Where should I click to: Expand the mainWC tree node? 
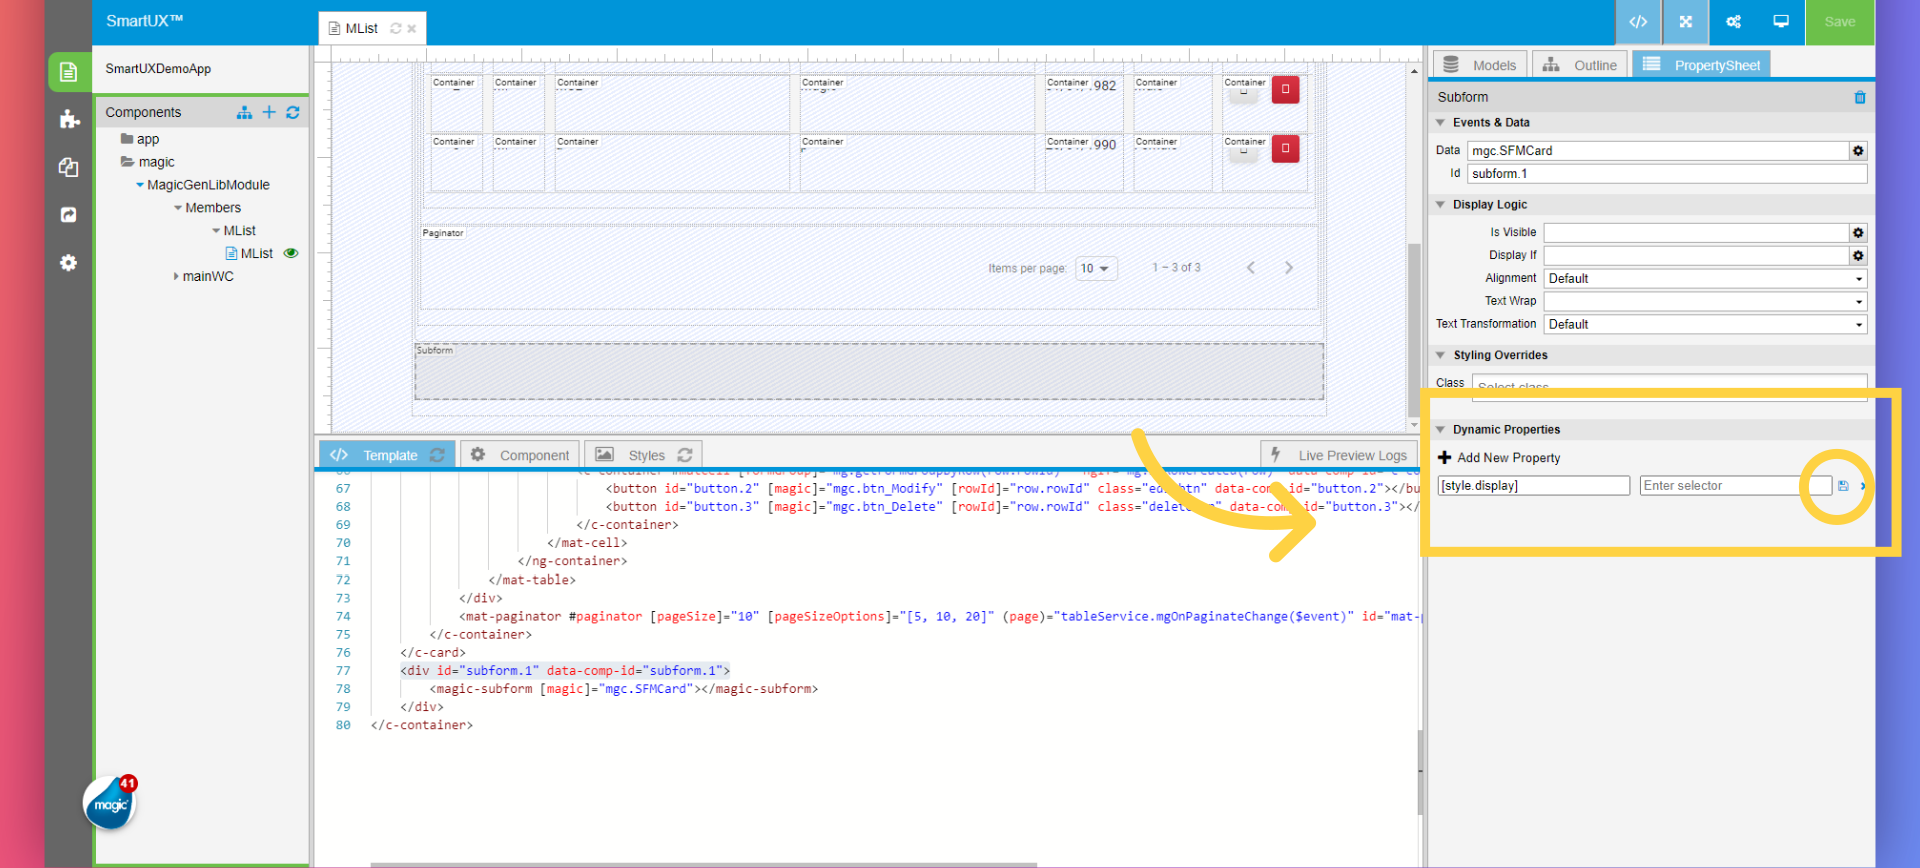(x=176, y=277)
